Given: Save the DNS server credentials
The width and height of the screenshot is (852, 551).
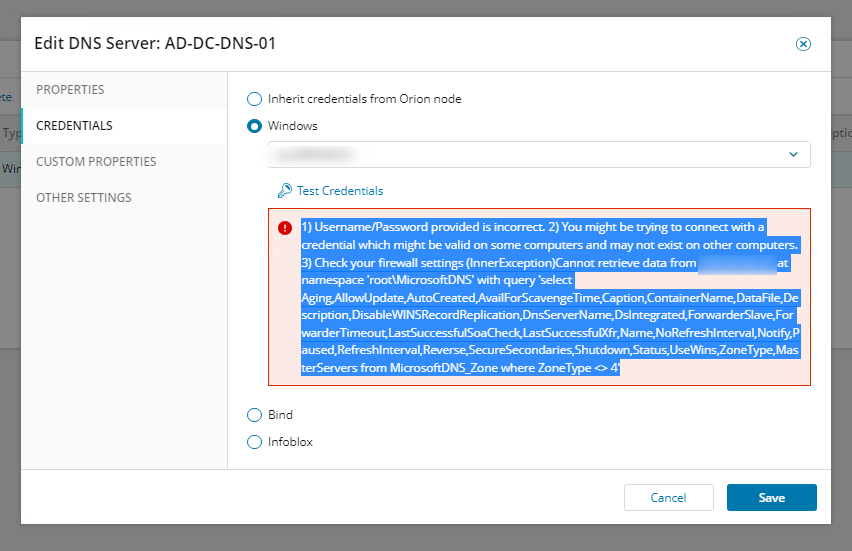Looking at the screenshot, I should click(x=772, y=497).
